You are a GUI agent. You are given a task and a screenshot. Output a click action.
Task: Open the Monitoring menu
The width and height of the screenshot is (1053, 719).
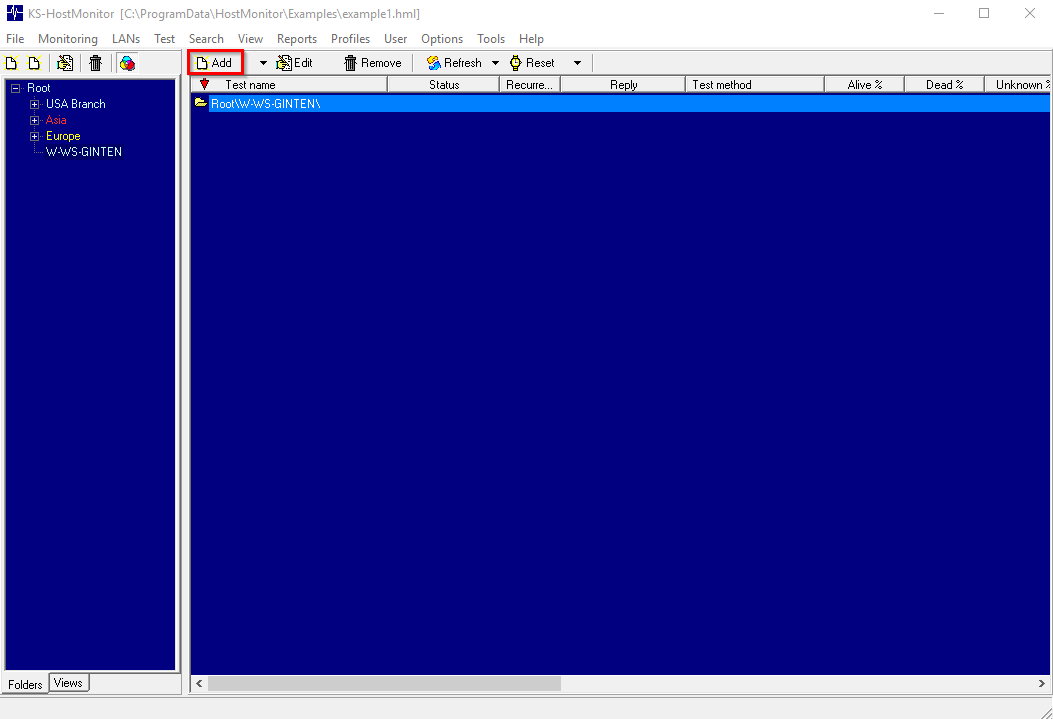coord(67,38)
